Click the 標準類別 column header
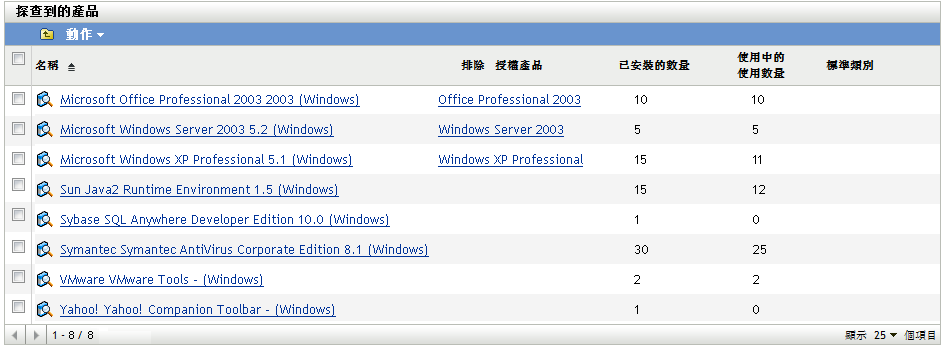 850,66
